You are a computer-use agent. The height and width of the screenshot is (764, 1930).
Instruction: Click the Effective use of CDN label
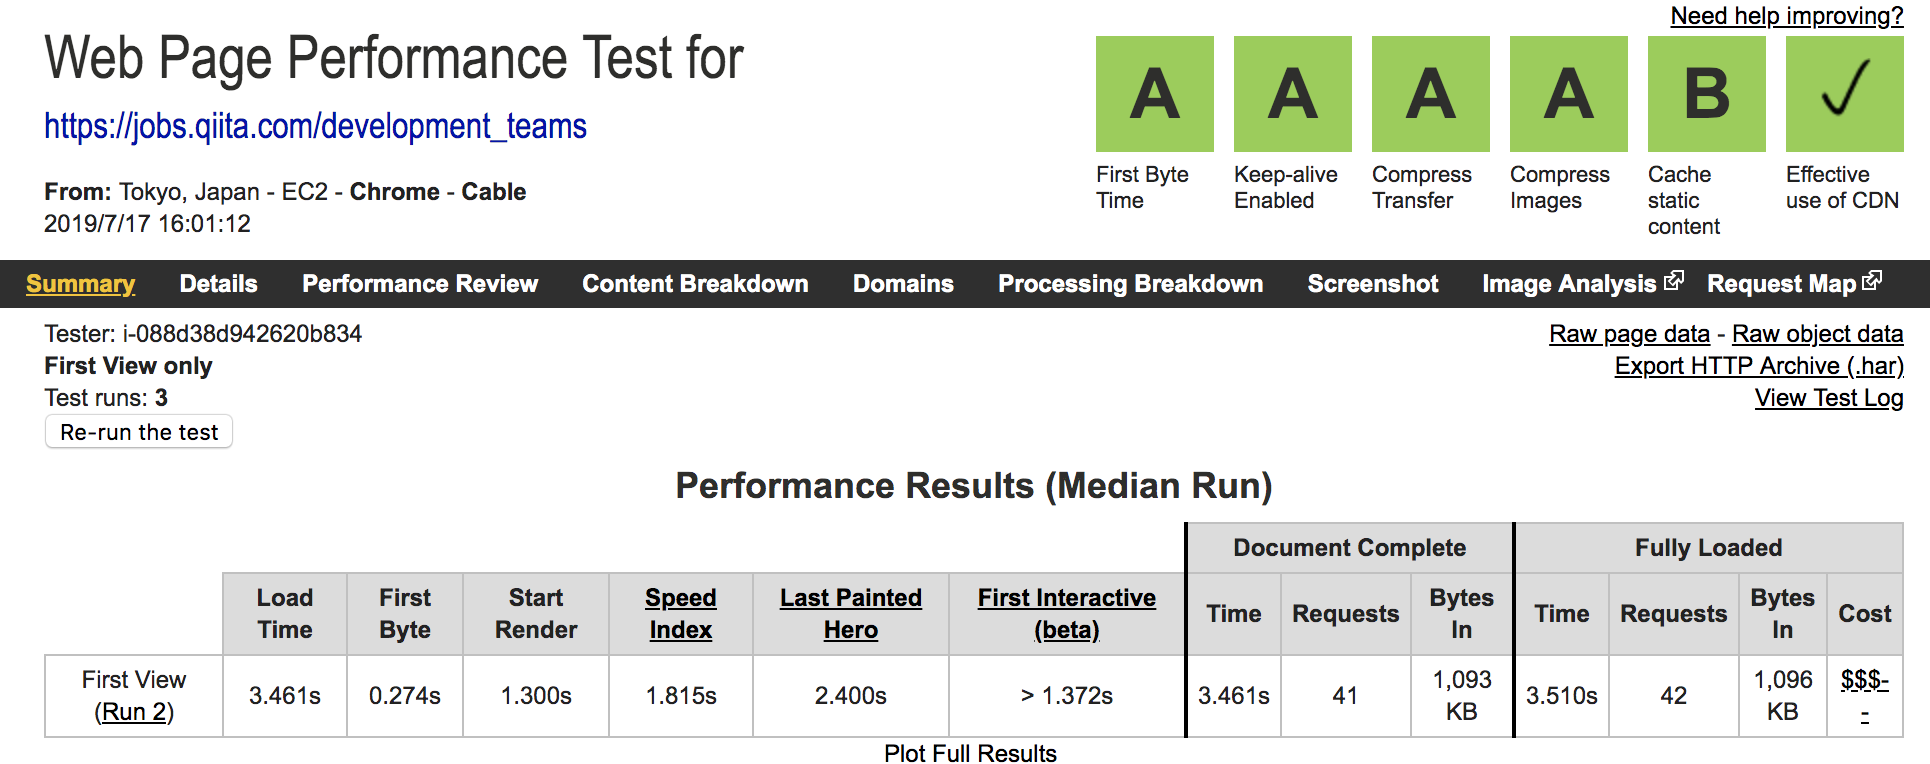click(1842, 187)
